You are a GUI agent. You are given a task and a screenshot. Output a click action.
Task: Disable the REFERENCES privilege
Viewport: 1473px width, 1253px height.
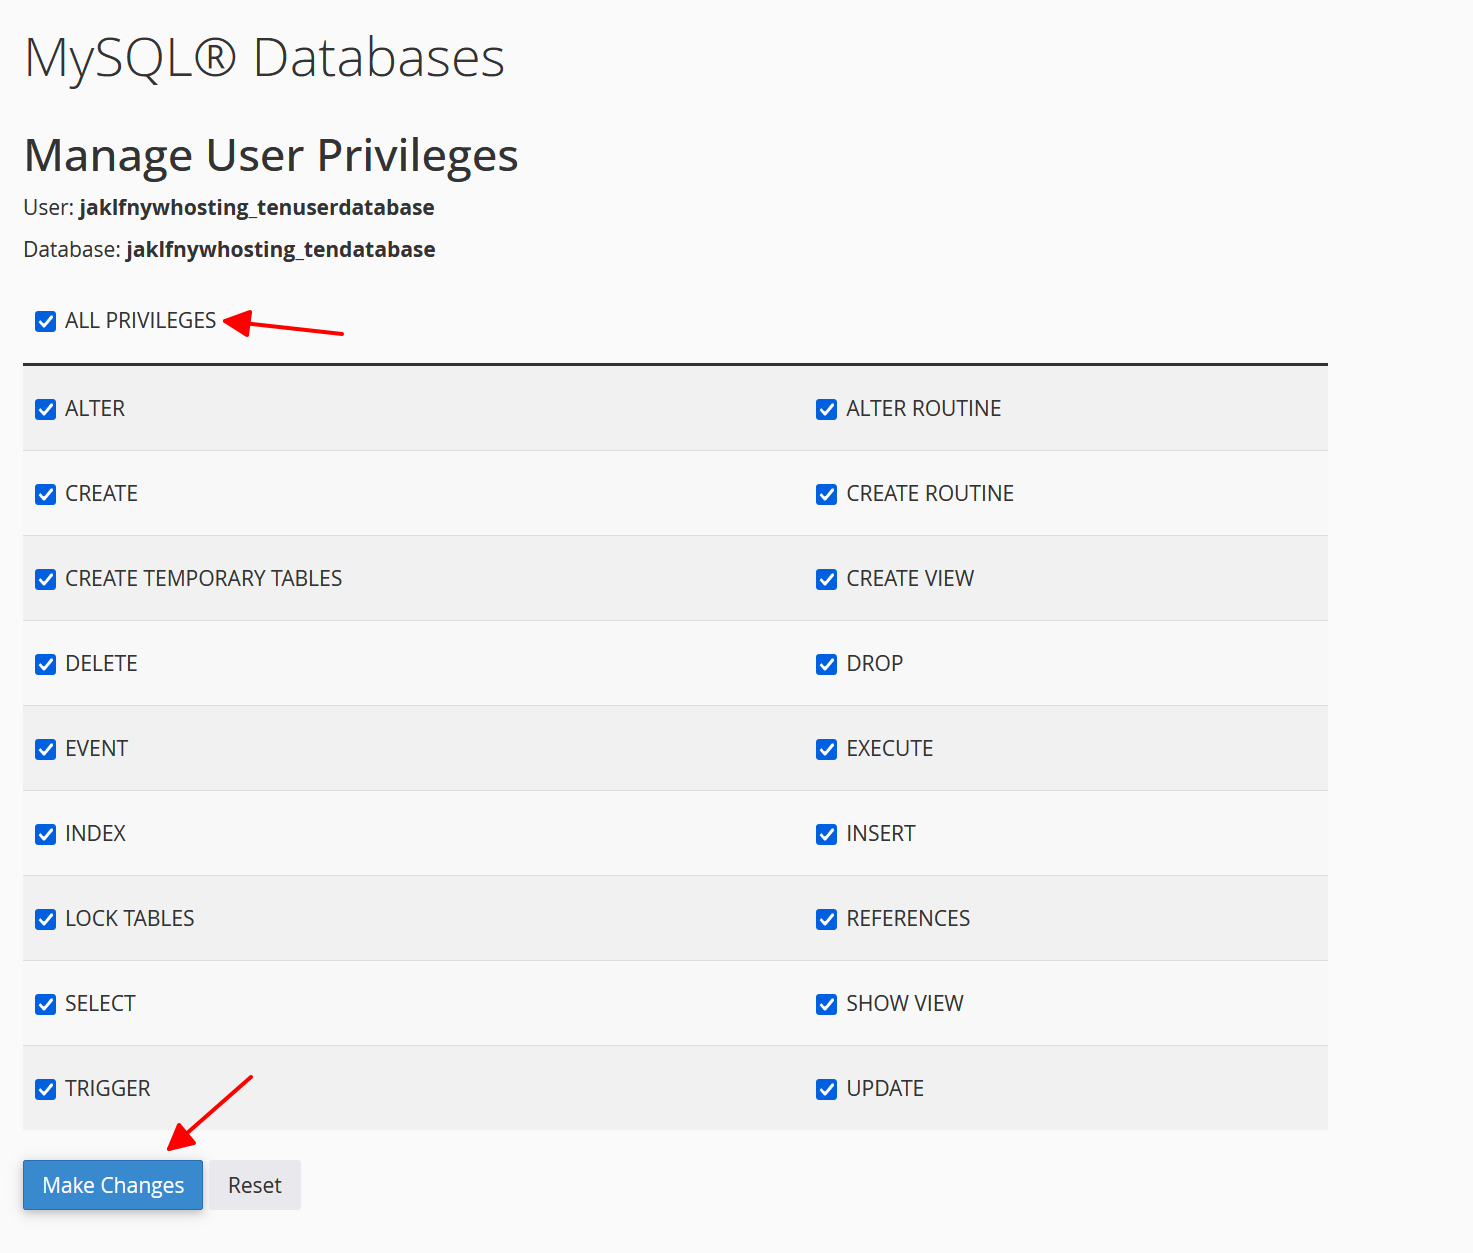[826, 919]
